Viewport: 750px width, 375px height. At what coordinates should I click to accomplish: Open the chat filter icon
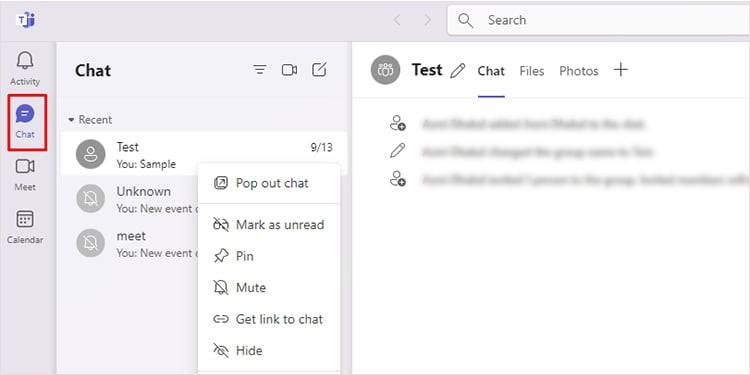pos(259,70)
